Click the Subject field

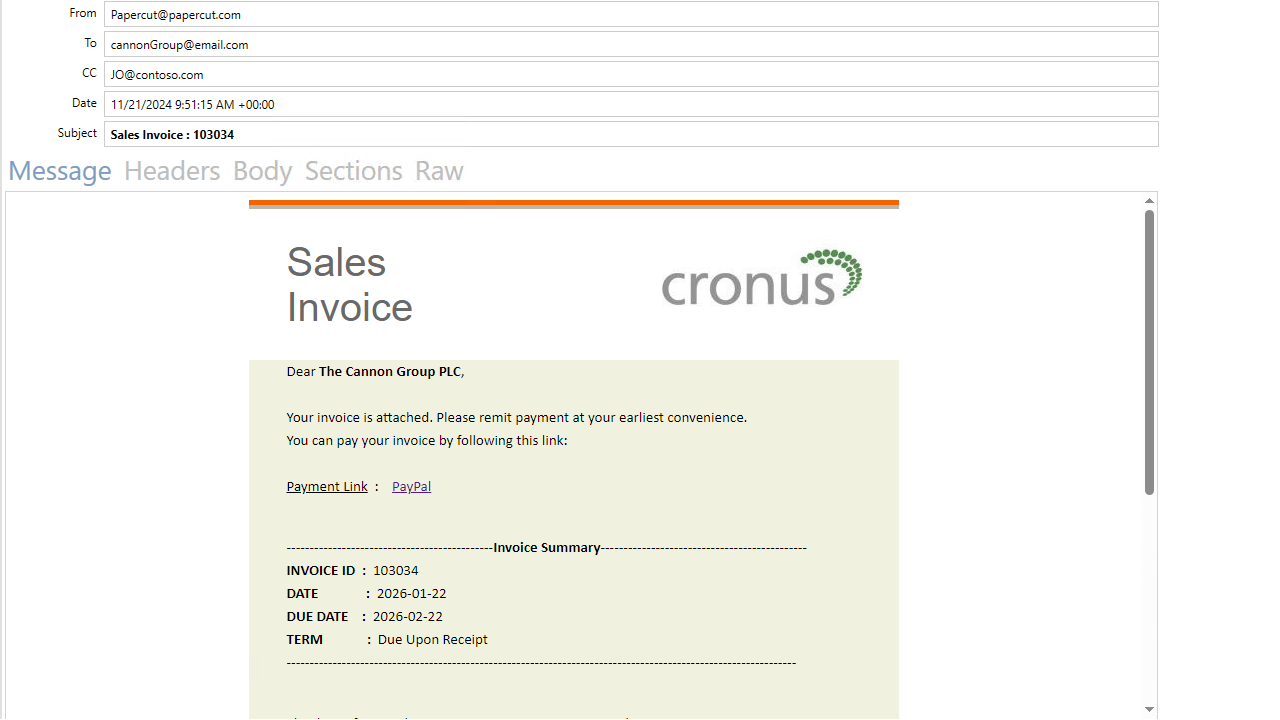point(631,134)
